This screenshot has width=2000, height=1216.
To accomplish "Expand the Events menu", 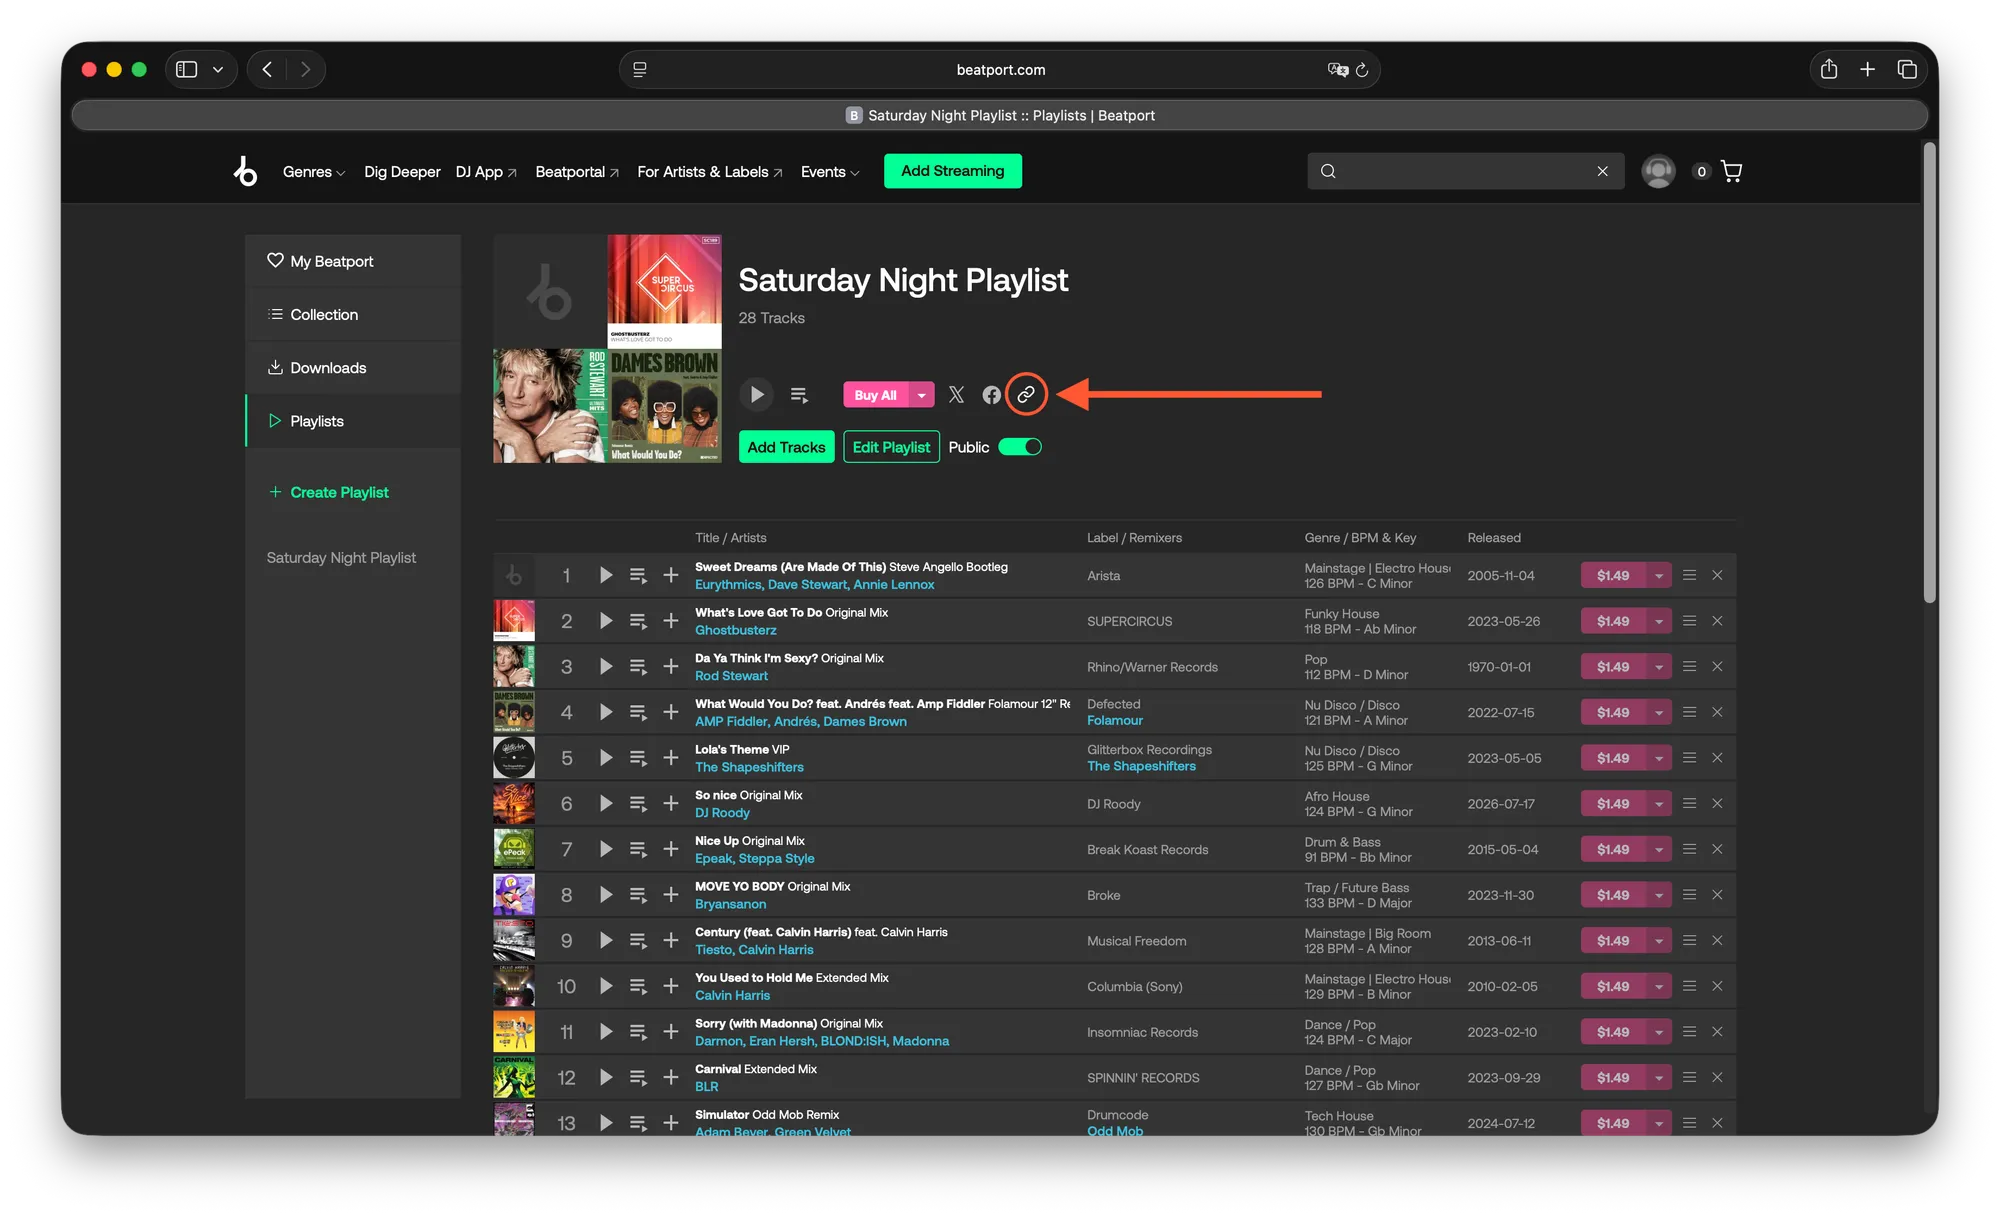I will pos(830,172).
